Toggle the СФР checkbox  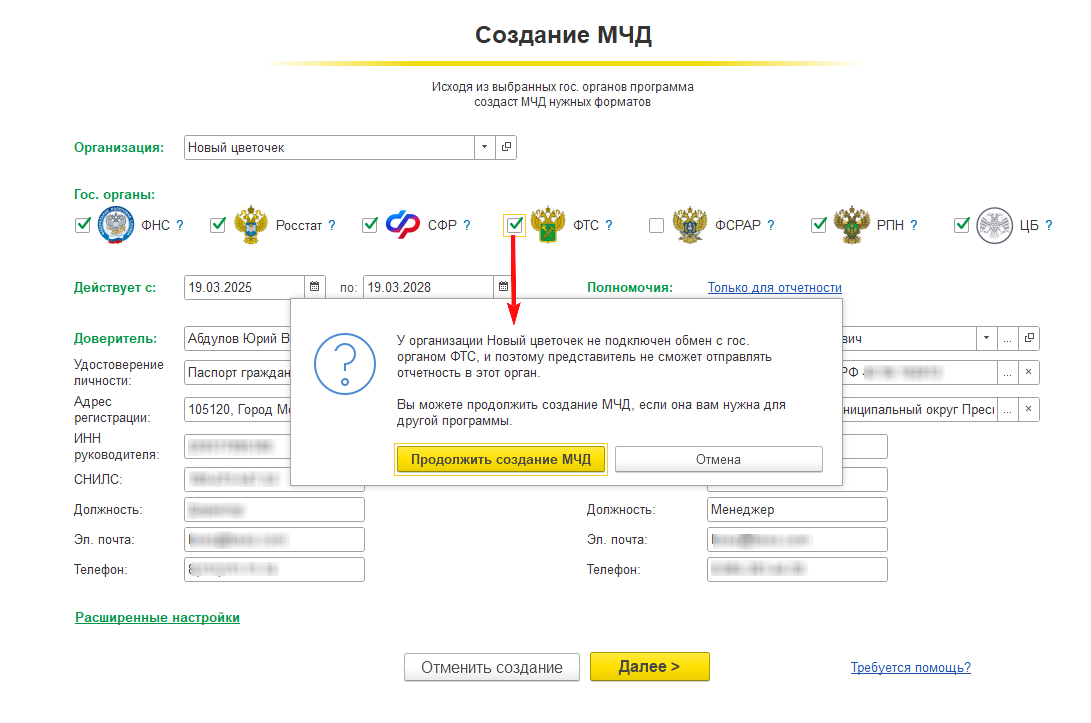pyautogui.click(x=370, y=225)
